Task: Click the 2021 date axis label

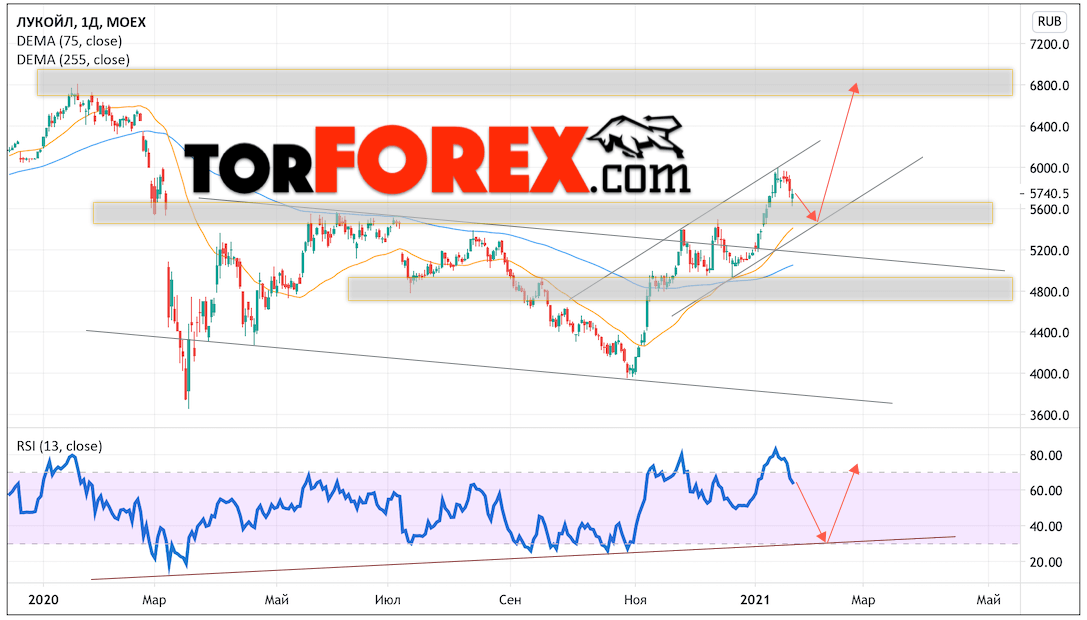Action: click(755, 599)
